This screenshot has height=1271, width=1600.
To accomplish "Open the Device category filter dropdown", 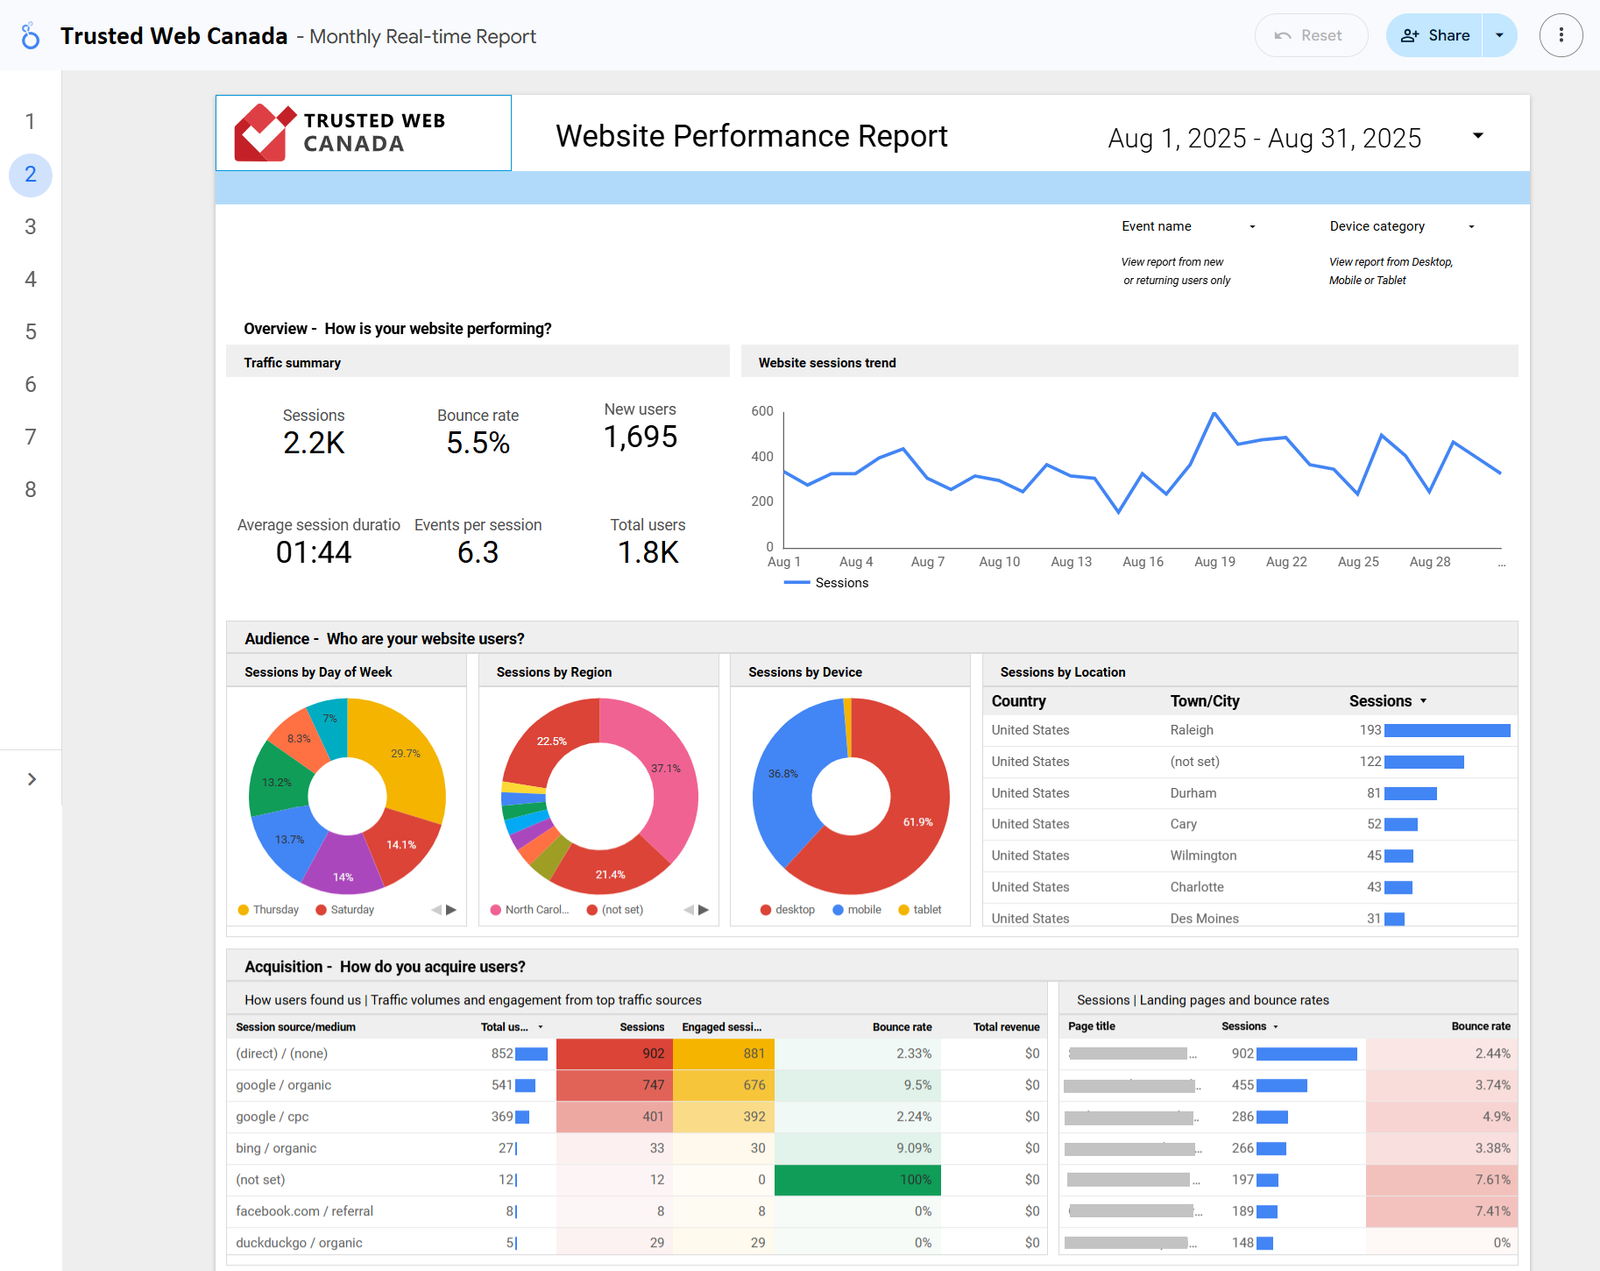I will coord(1401,227).
